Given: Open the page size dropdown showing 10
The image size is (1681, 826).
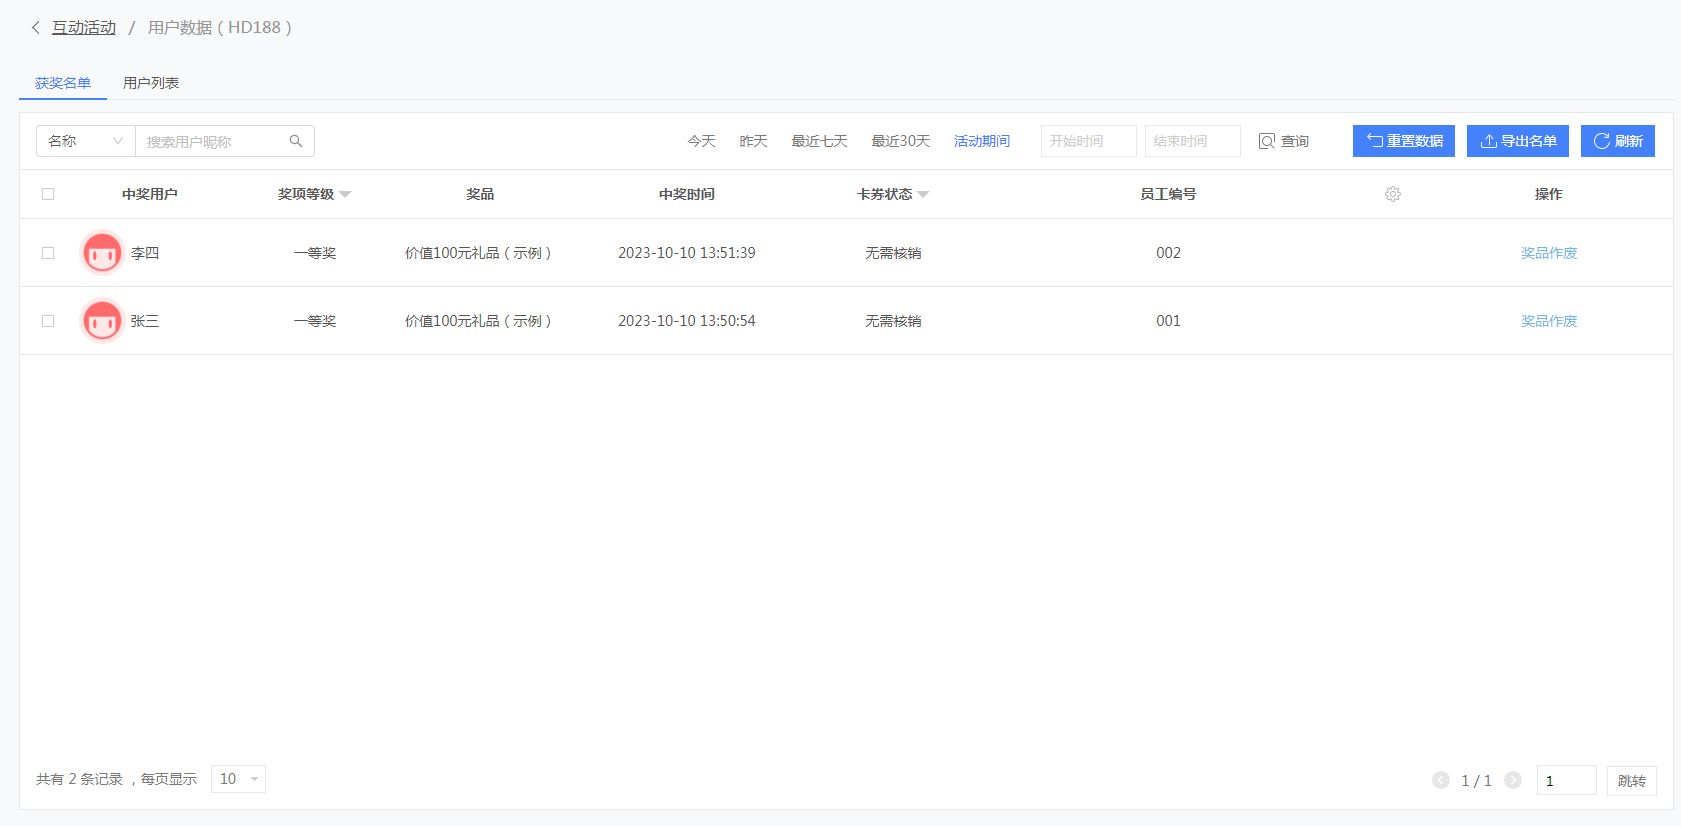Looking at the screenshot, I should click(x=238, y=779).
